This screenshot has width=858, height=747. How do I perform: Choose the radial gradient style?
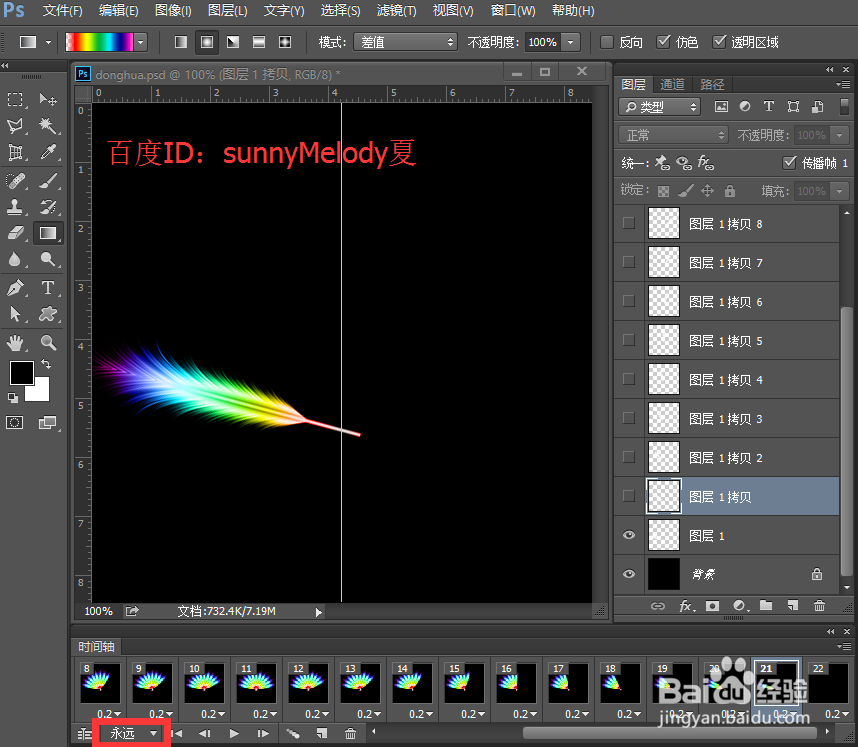(207, 42)
